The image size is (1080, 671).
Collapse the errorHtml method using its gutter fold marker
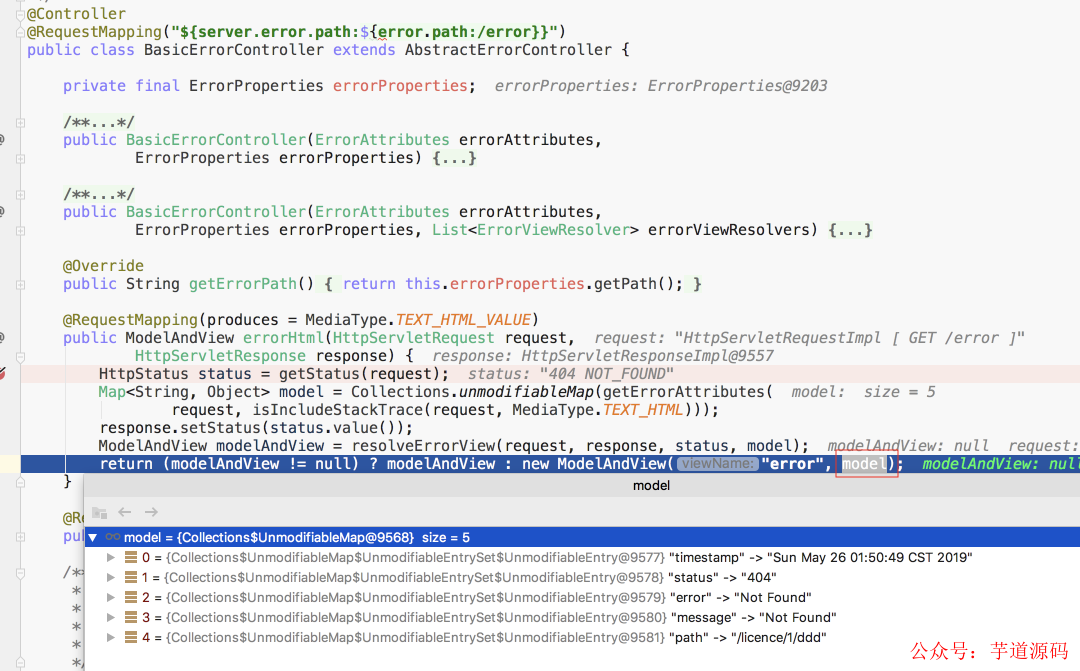[21, 357]
